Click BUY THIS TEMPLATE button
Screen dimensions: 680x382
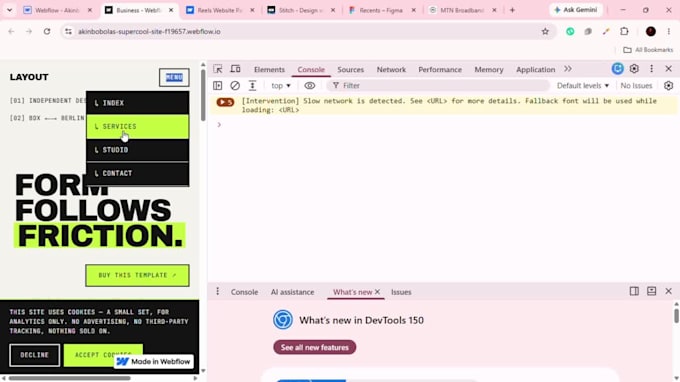point(137,275)
